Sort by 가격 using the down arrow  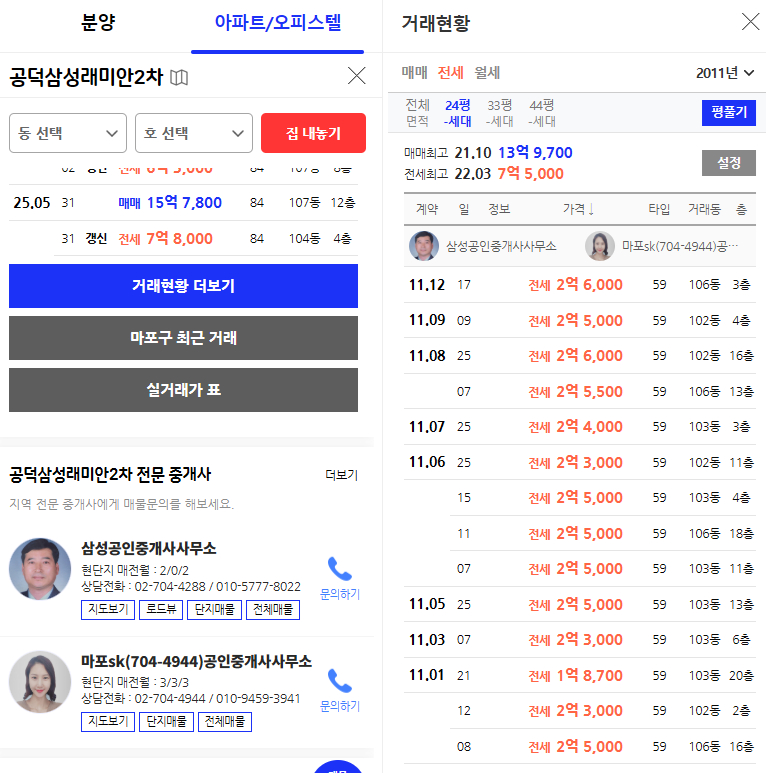[x=591, y=210]
